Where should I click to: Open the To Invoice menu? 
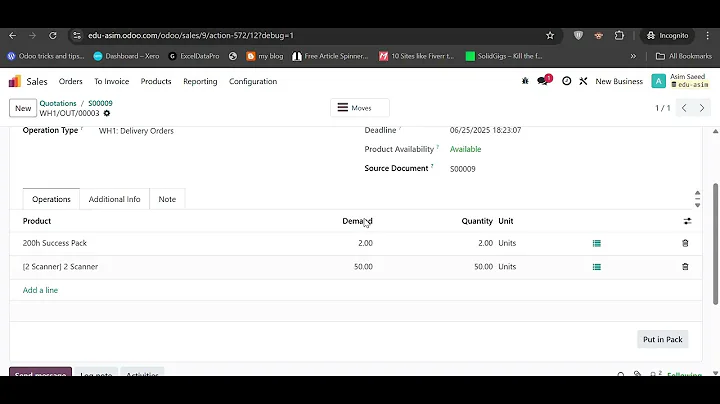point(112,81)
